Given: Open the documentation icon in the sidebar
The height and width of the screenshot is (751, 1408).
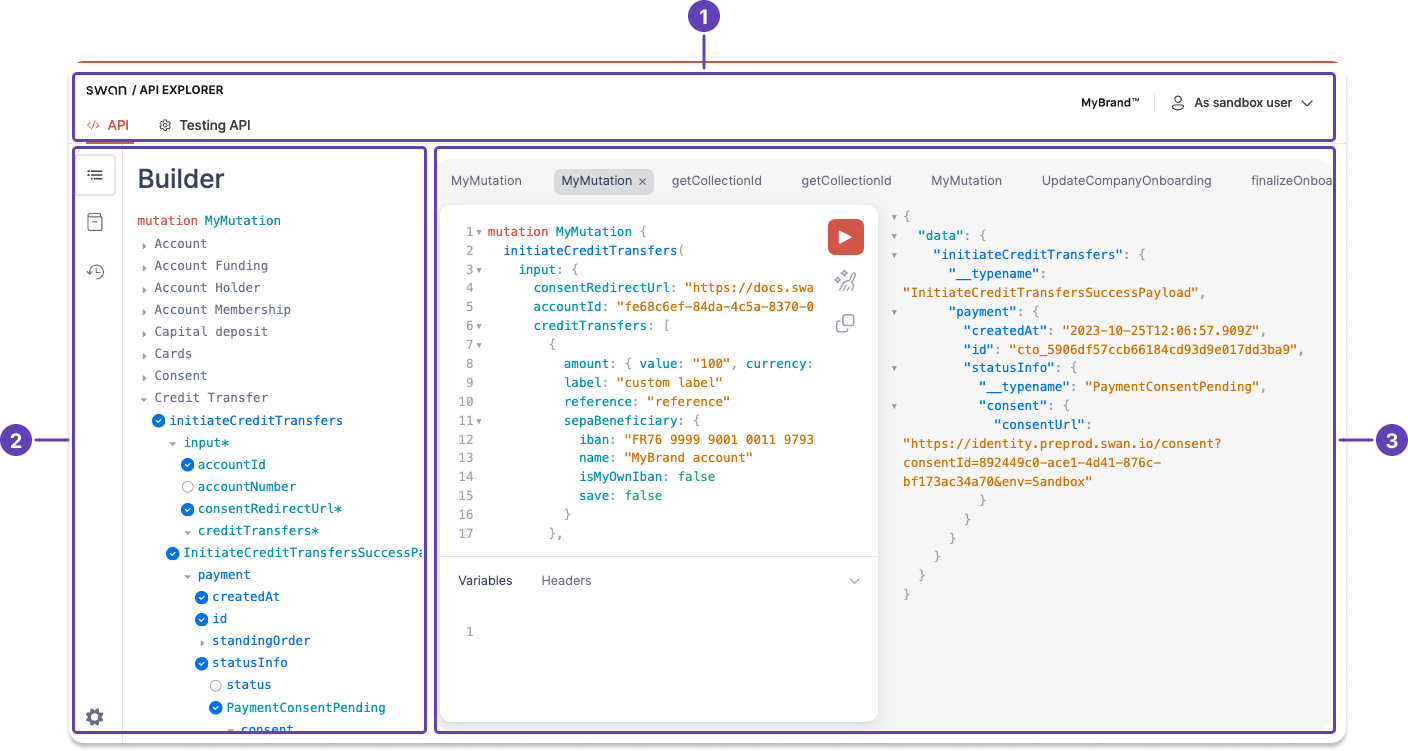Looking at the screenshot, I should pyautogui.click(x=95, y=221).
